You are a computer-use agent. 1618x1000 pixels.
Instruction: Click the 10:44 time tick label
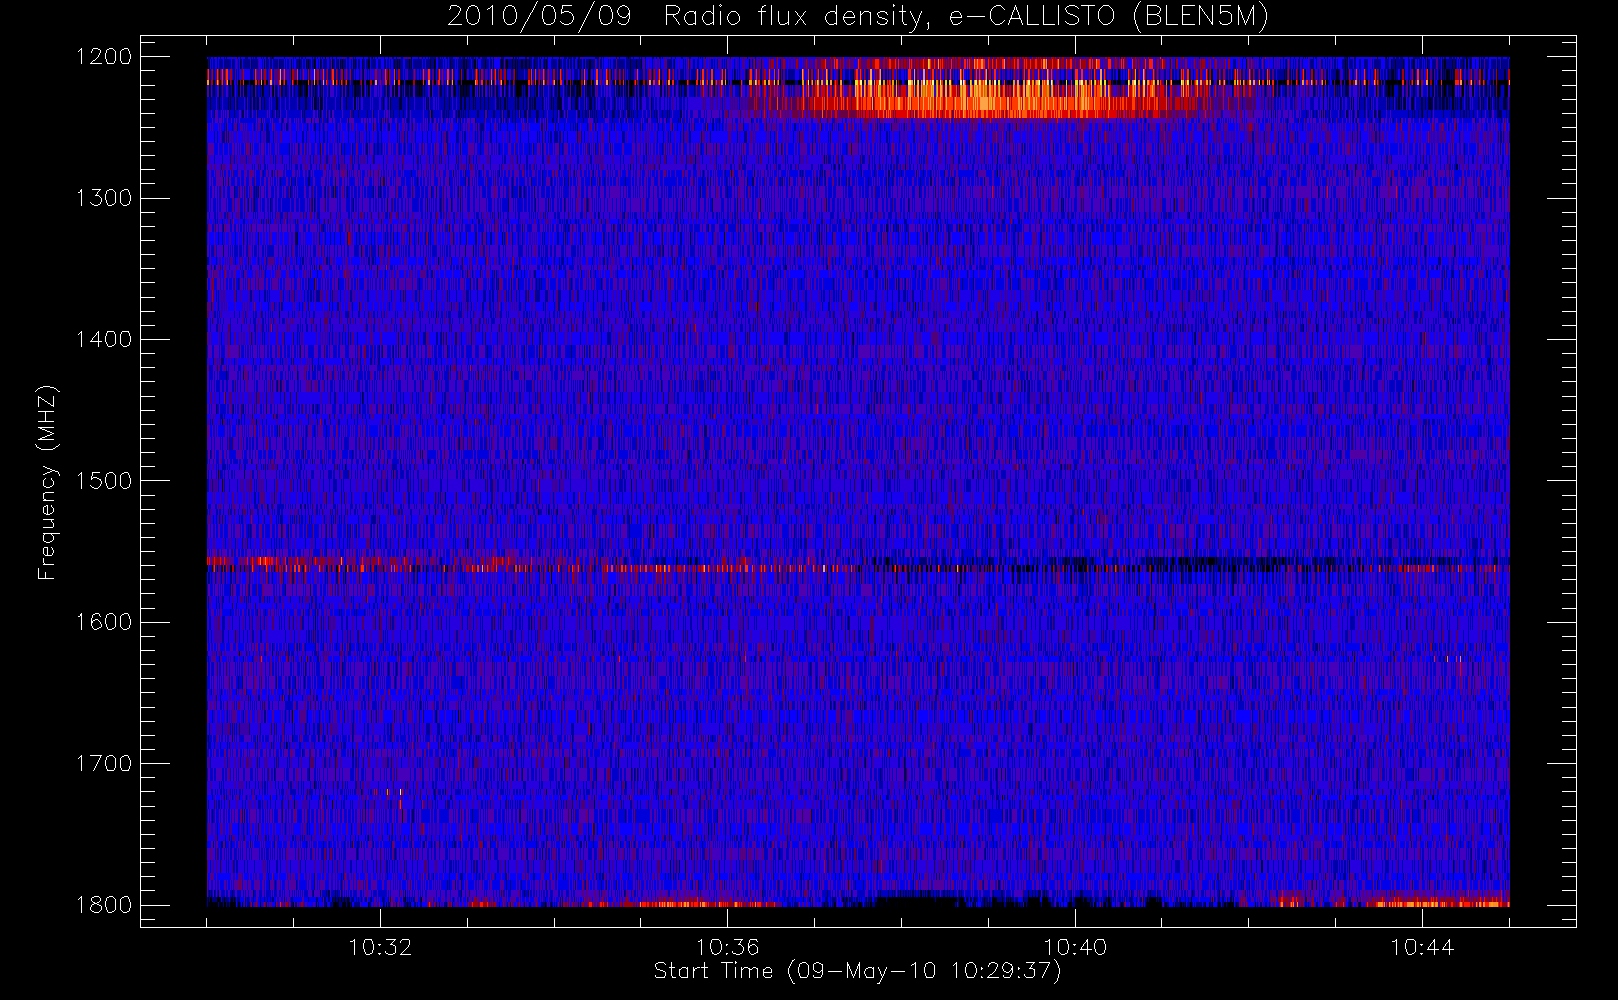pyautogui.click(x=1422, y=947)
